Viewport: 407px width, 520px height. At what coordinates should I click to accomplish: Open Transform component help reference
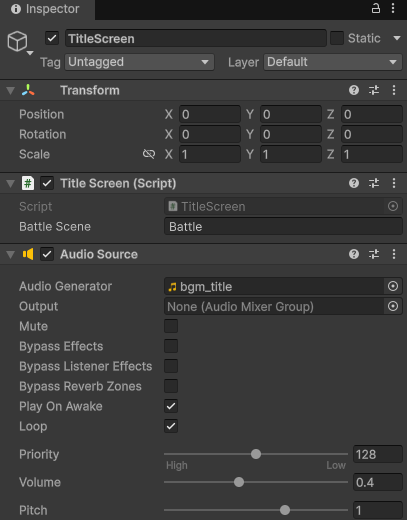click(354, 90)
